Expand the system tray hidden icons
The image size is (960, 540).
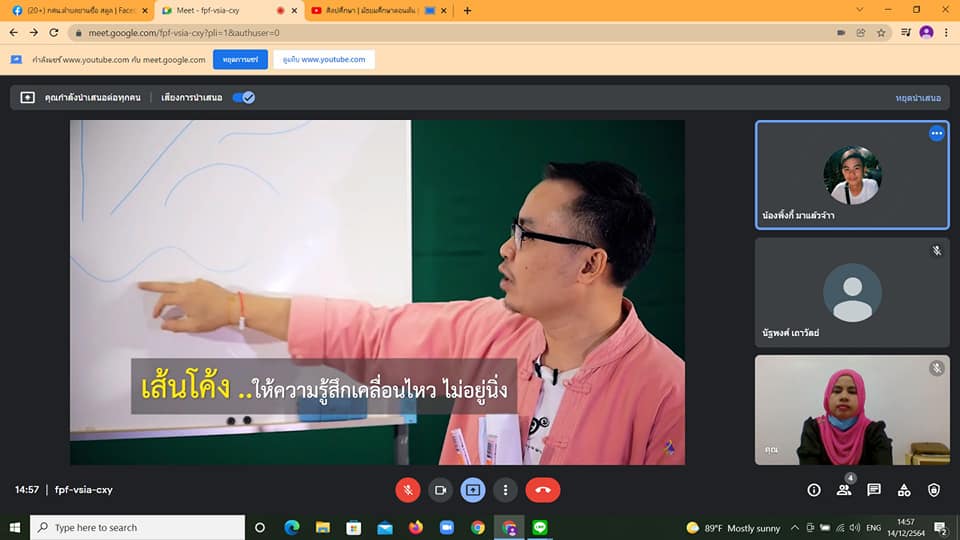click(x=795, y=527)
